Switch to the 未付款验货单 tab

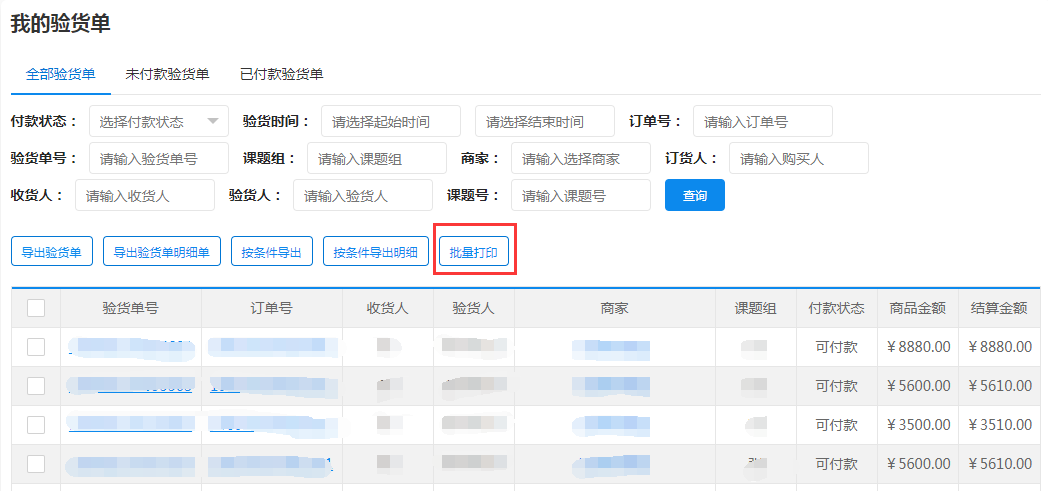pos(167,74)
